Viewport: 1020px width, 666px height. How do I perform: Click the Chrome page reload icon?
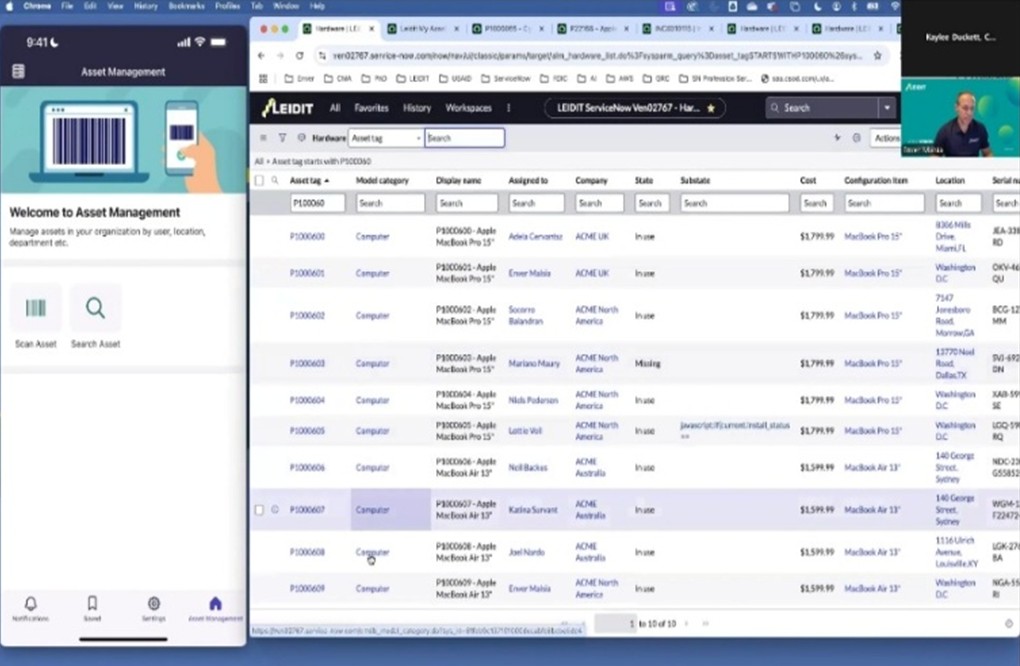click(x=299, y=56)
